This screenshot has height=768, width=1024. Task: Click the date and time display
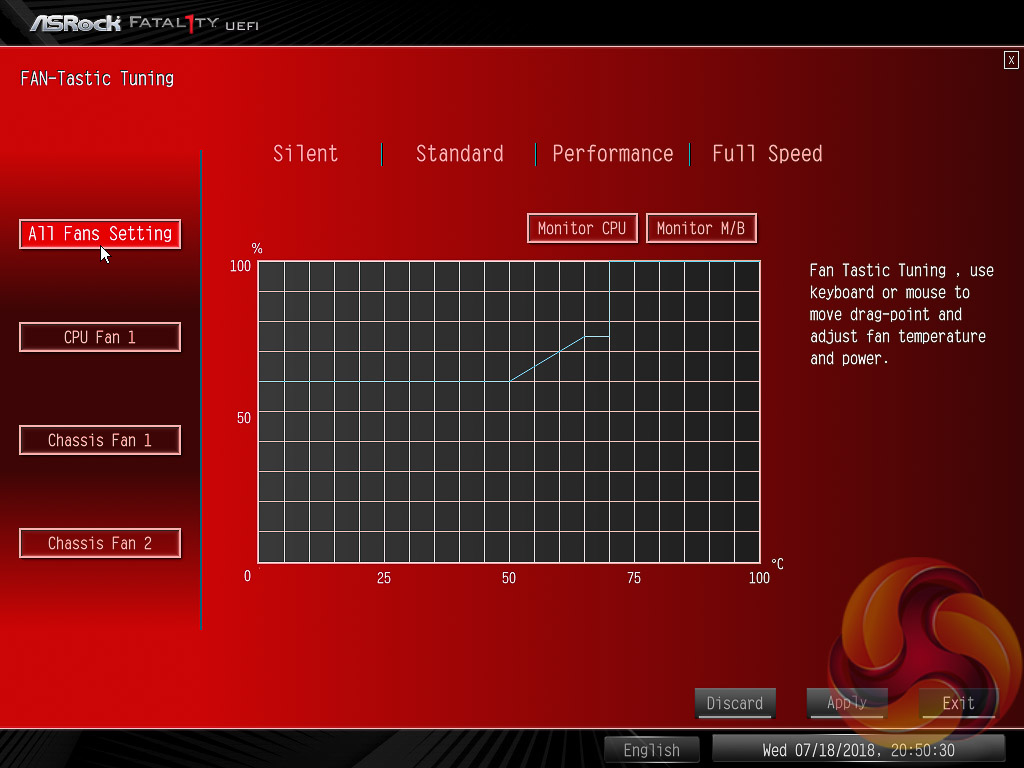point(858,750)
